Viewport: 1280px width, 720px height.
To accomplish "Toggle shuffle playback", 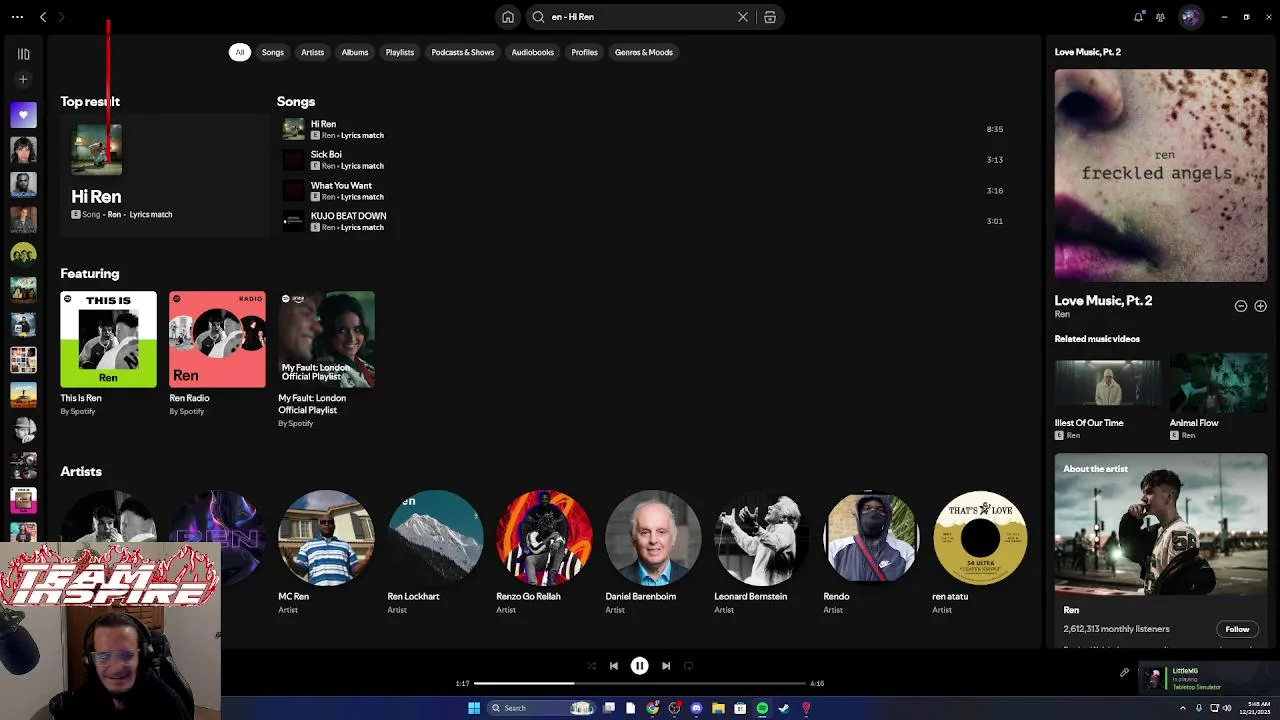I will pyautogui.click(x=591, y=666).
